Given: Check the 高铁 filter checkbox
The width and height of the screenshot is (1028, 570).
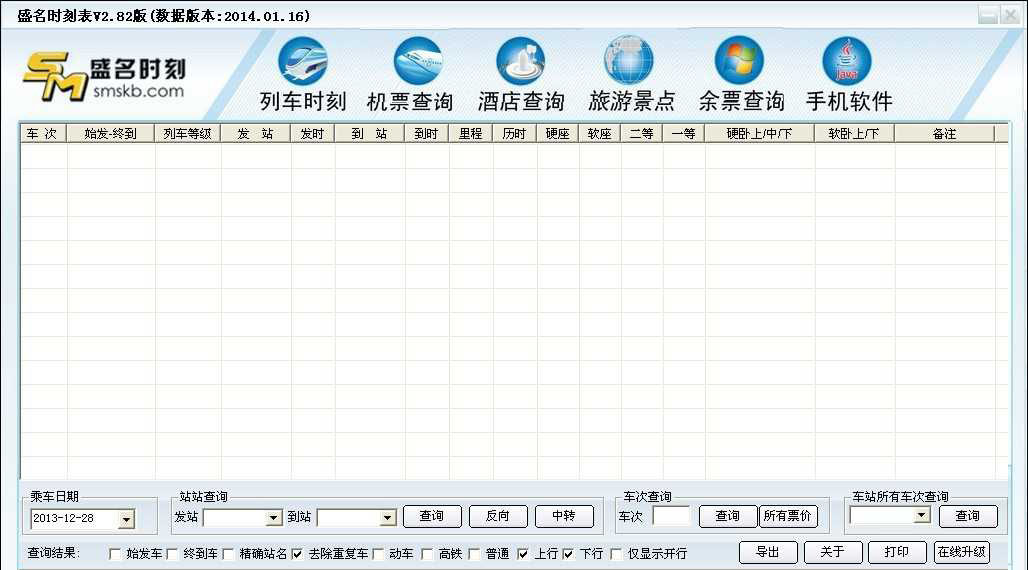Looking at the screenshot, I should click(x=428, y=554).
